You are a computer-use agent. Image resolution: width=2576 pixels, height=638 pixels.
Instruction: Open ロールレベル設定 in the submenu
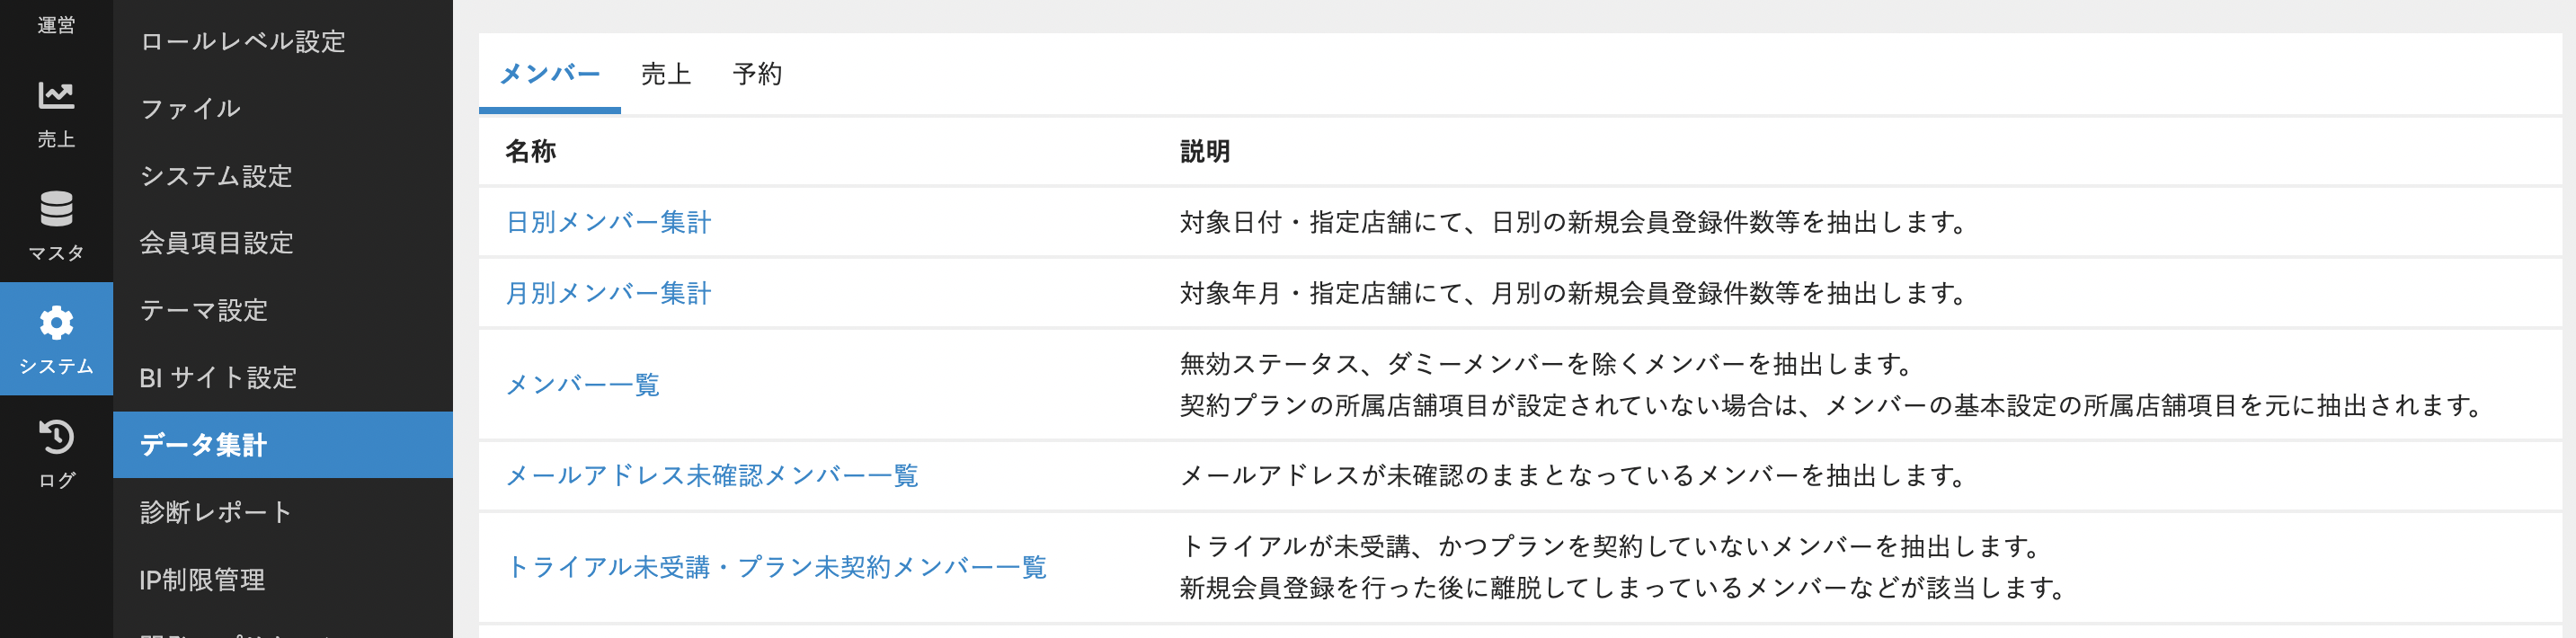(x=243, y=42)
